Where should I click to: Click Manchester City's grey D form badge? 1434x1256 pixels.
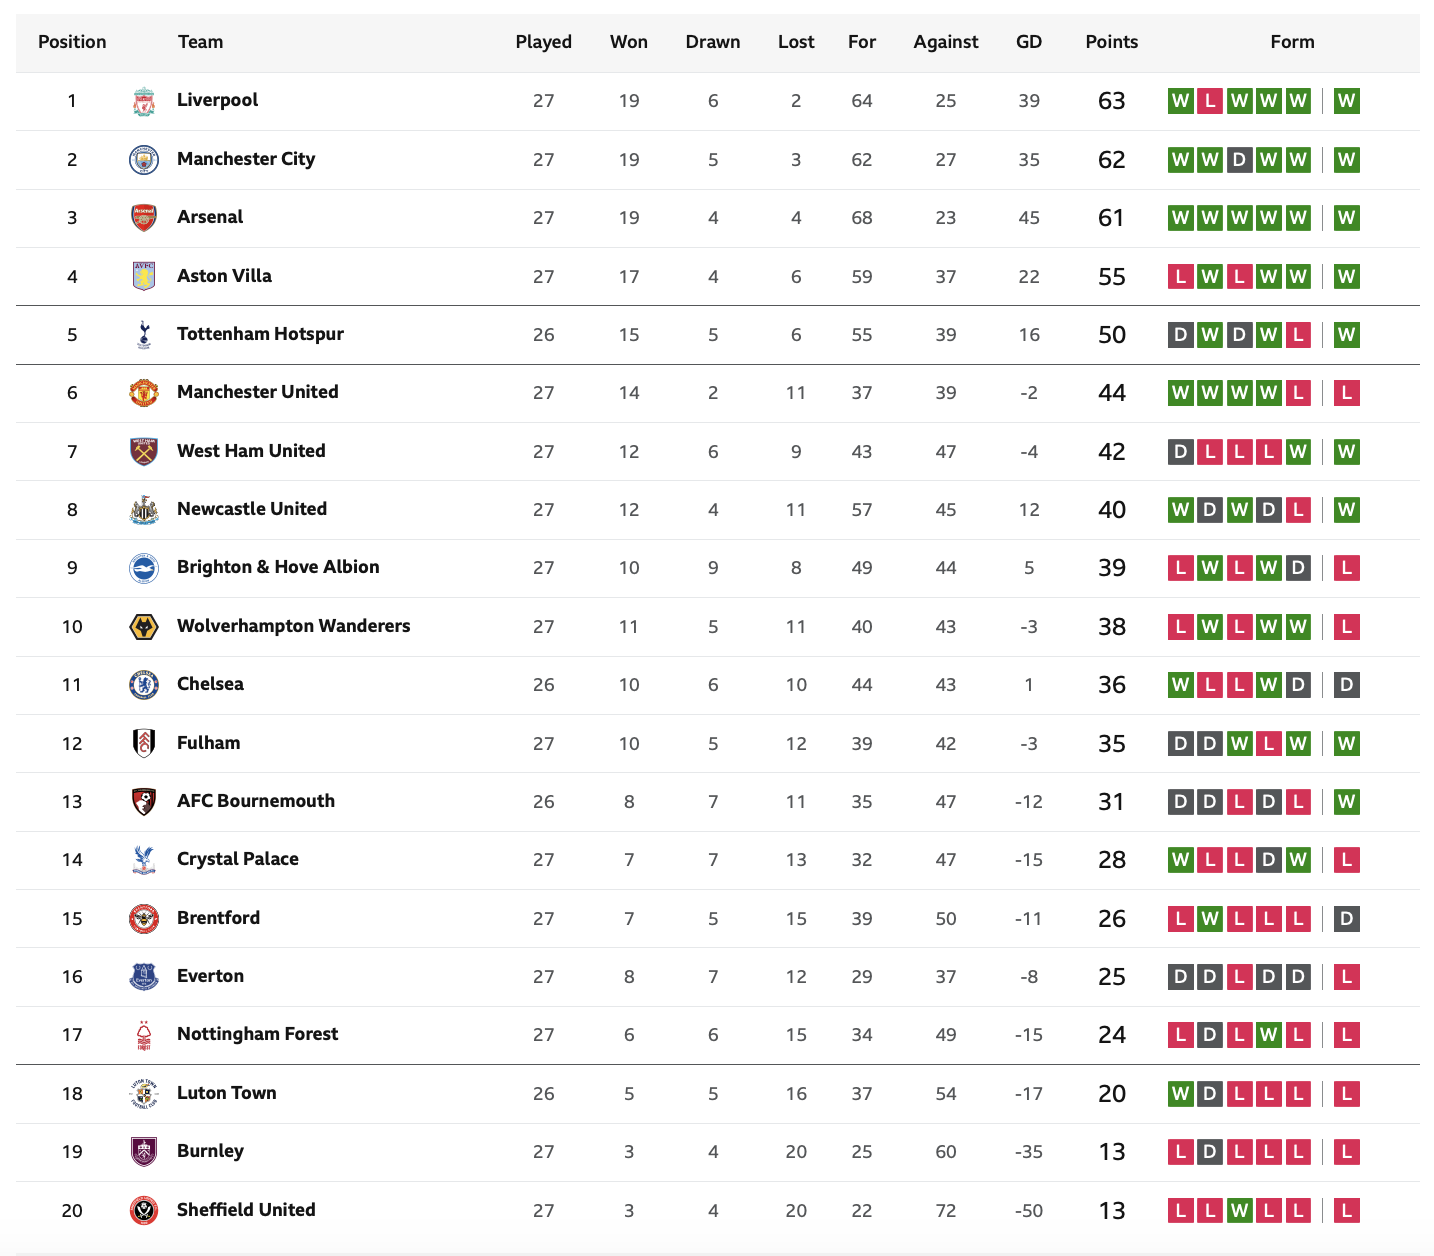[x=1239, y=160]
